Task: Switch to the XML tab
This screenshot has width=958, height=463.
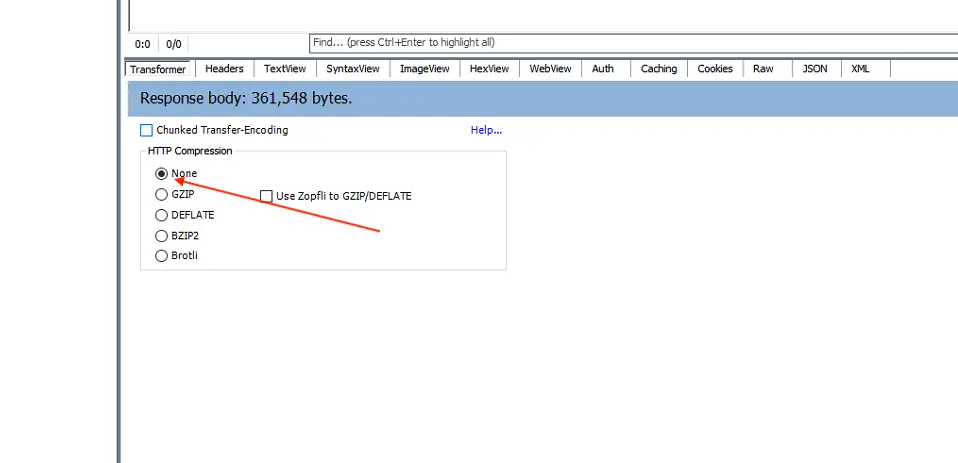Action: 860,68
